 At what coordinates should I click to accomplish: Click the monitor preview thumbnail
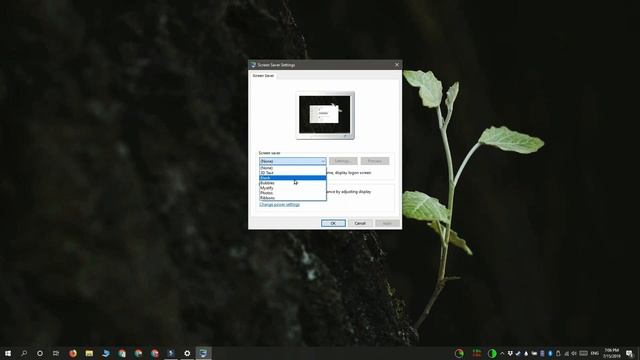click(x=325, y=115)
